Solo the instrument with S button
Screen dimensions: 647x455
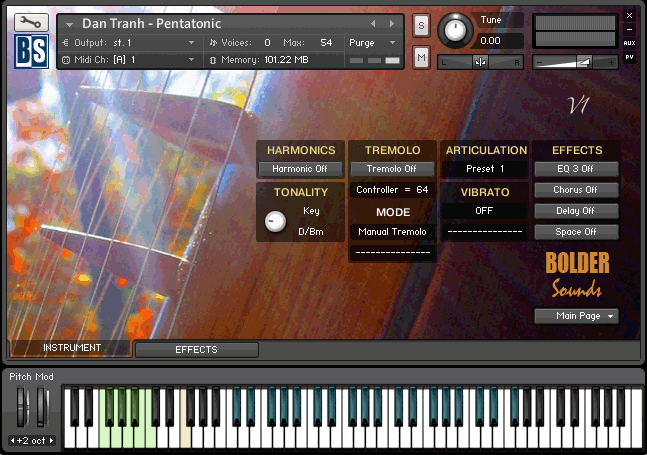pyautogui.click(x=421, y=26)
